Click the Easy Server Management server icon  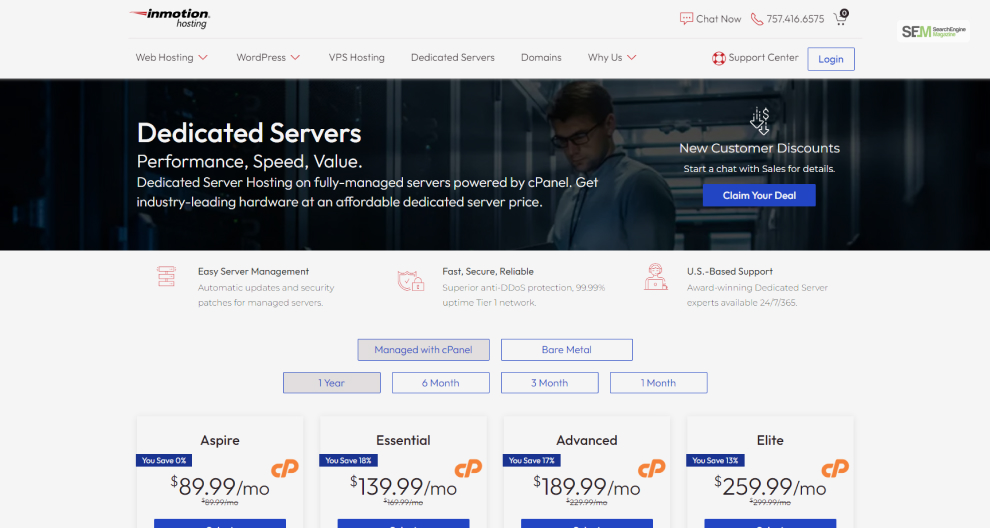[166, 277]
